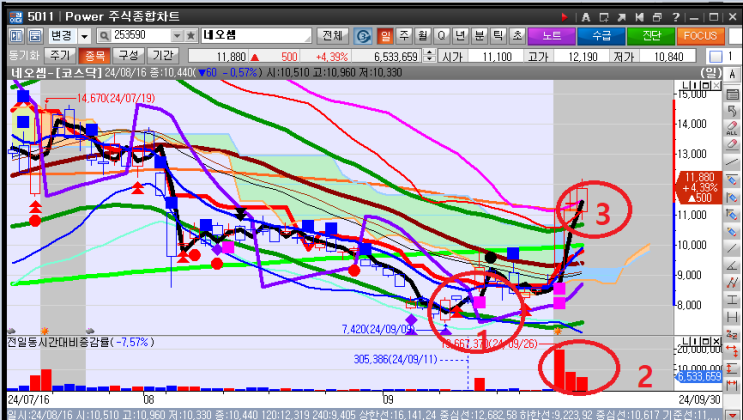The height and width of the screenshot is (420, 743).
Task: Select the monthly (월) period toggle
Action: coord(423,36)
